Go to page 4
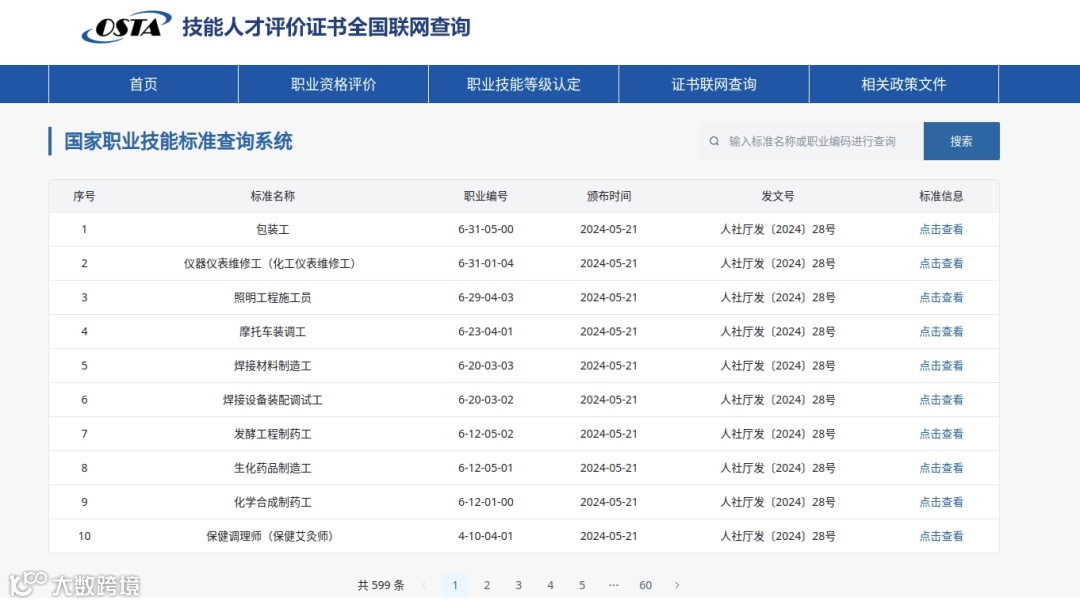Screen dimensions: 1080x605 pos(550,585)
